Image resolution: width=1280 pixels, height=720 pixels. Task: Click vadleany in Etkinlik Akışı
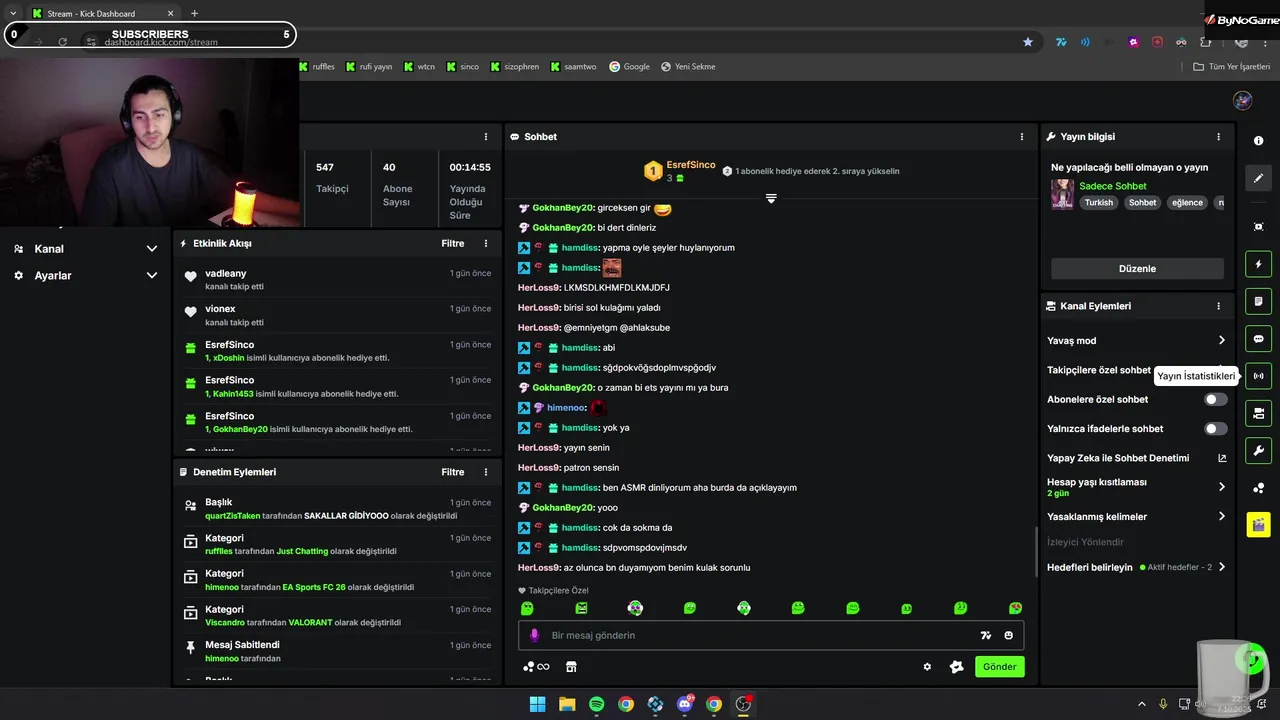pos(226,273)
